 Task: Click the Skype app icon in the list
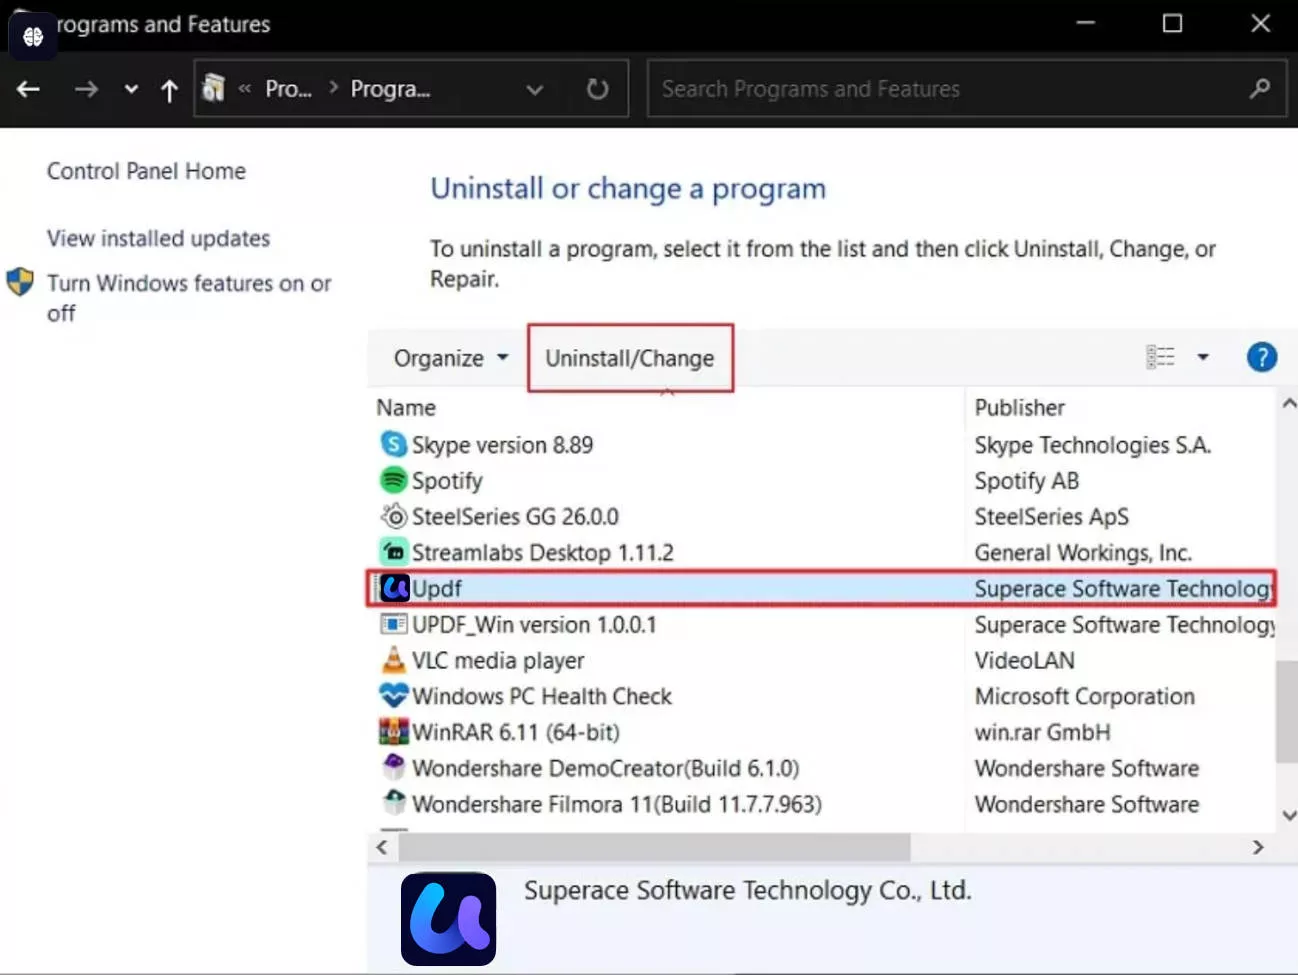pos(393,444)
